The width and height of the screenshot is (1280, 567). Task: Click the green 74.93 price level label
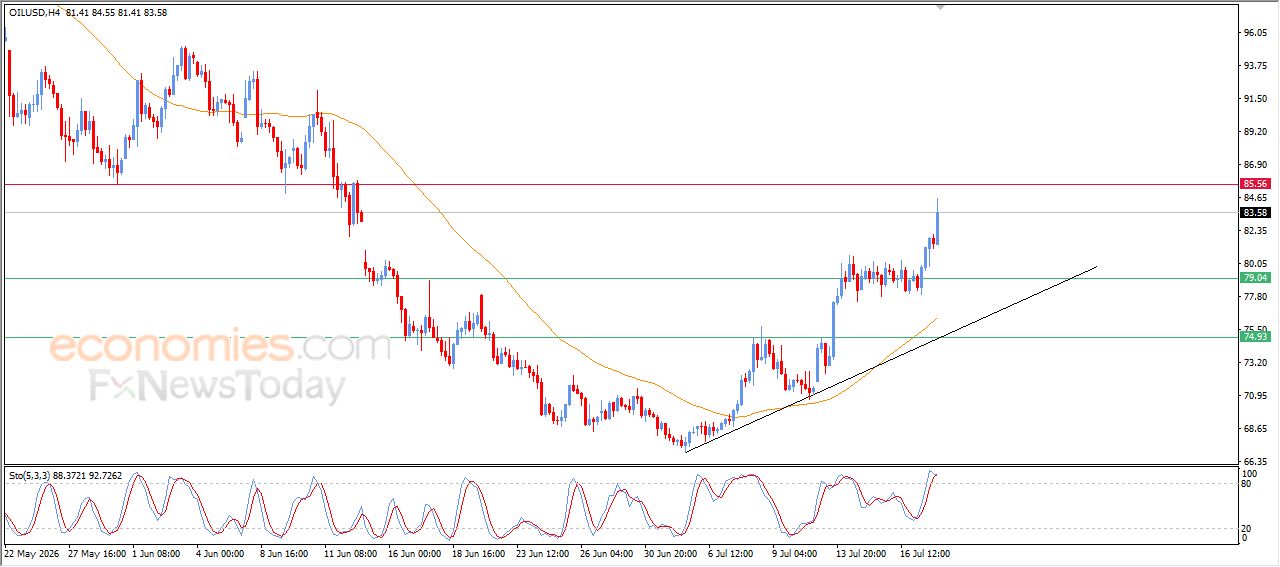click(1255, 337)
